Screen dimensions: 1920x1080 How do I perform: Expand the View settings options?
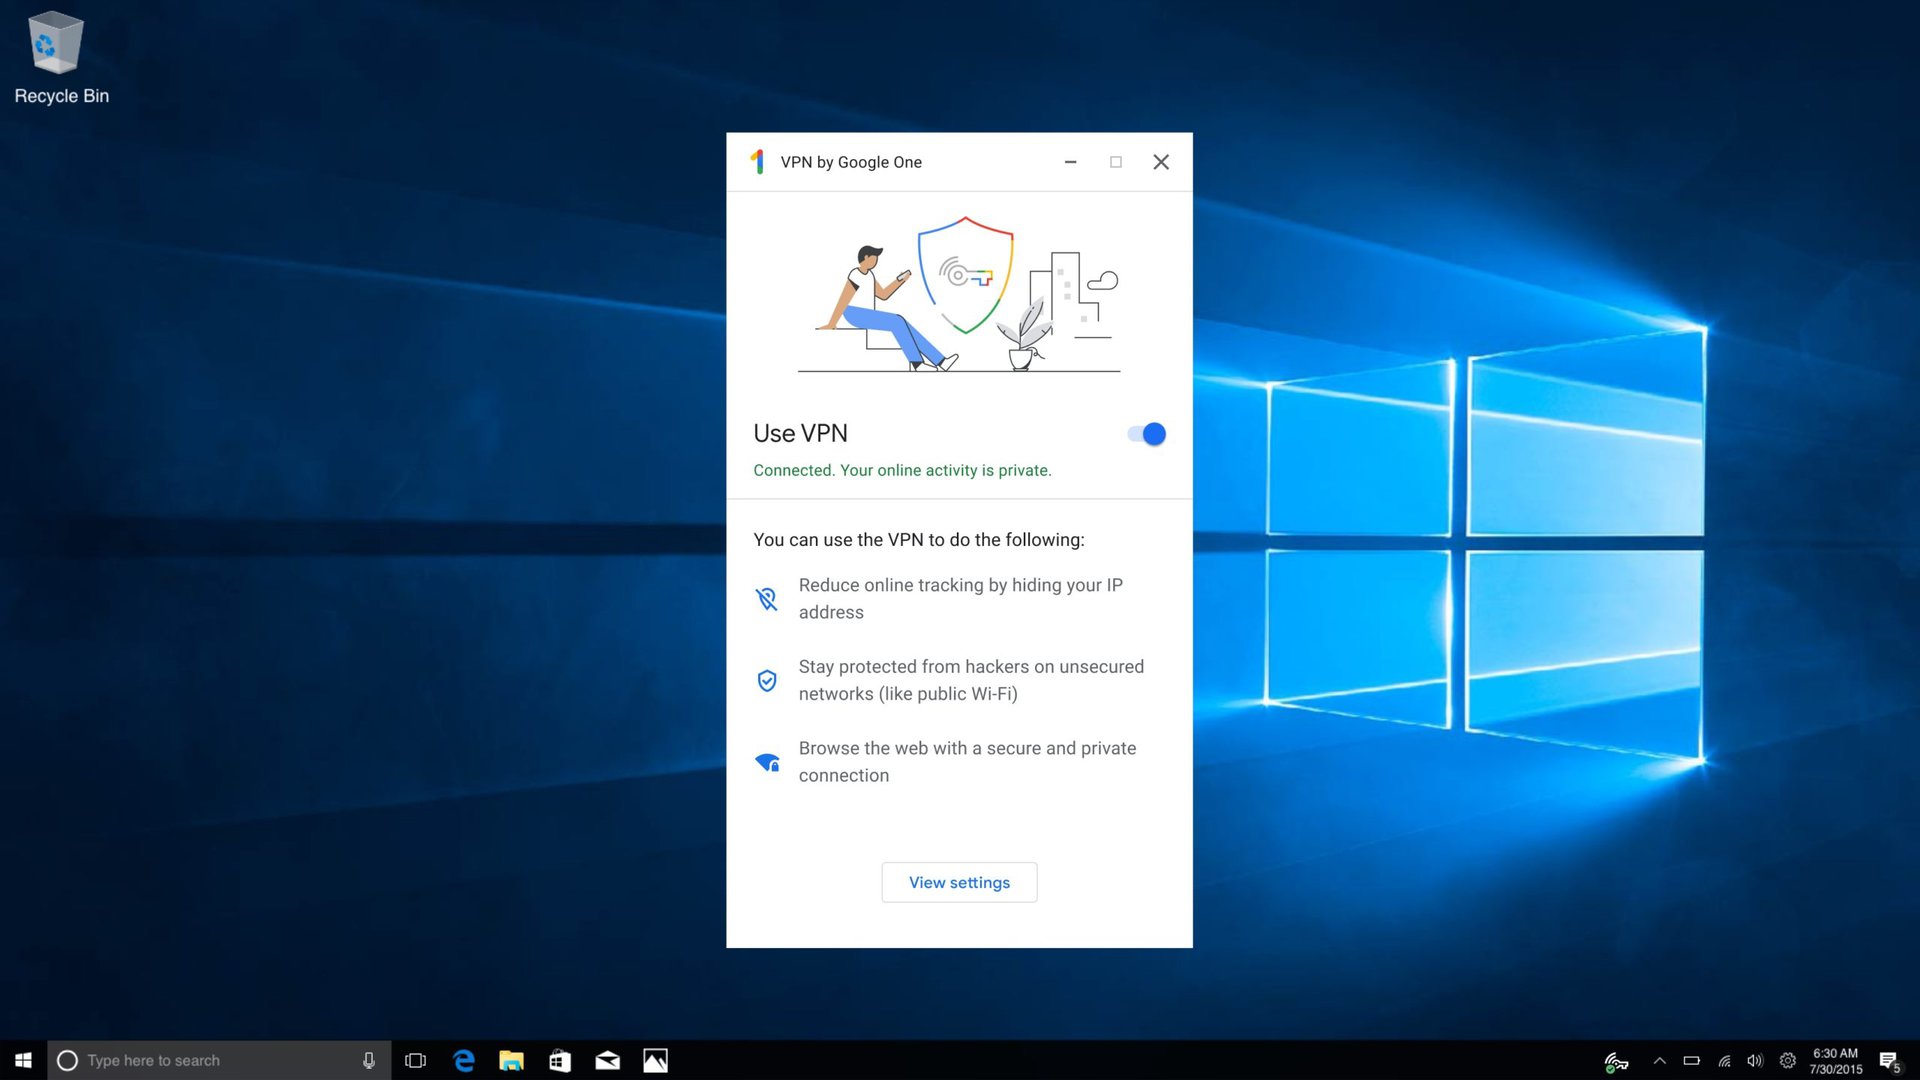(959, 882)
